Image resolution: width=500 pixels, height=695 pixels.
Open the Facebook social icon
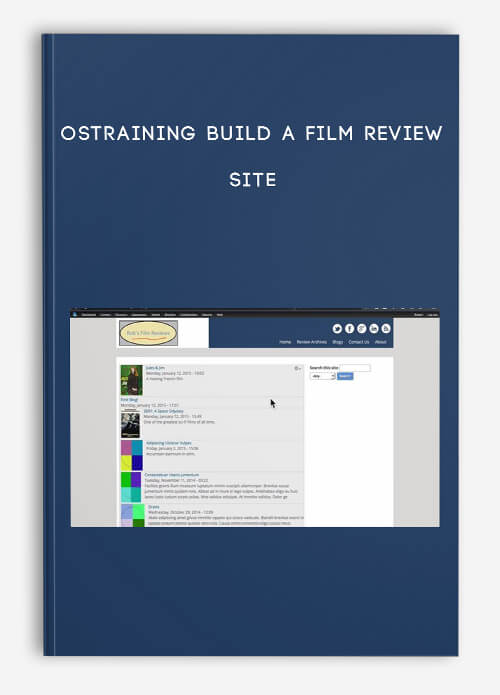coord(350,328)
